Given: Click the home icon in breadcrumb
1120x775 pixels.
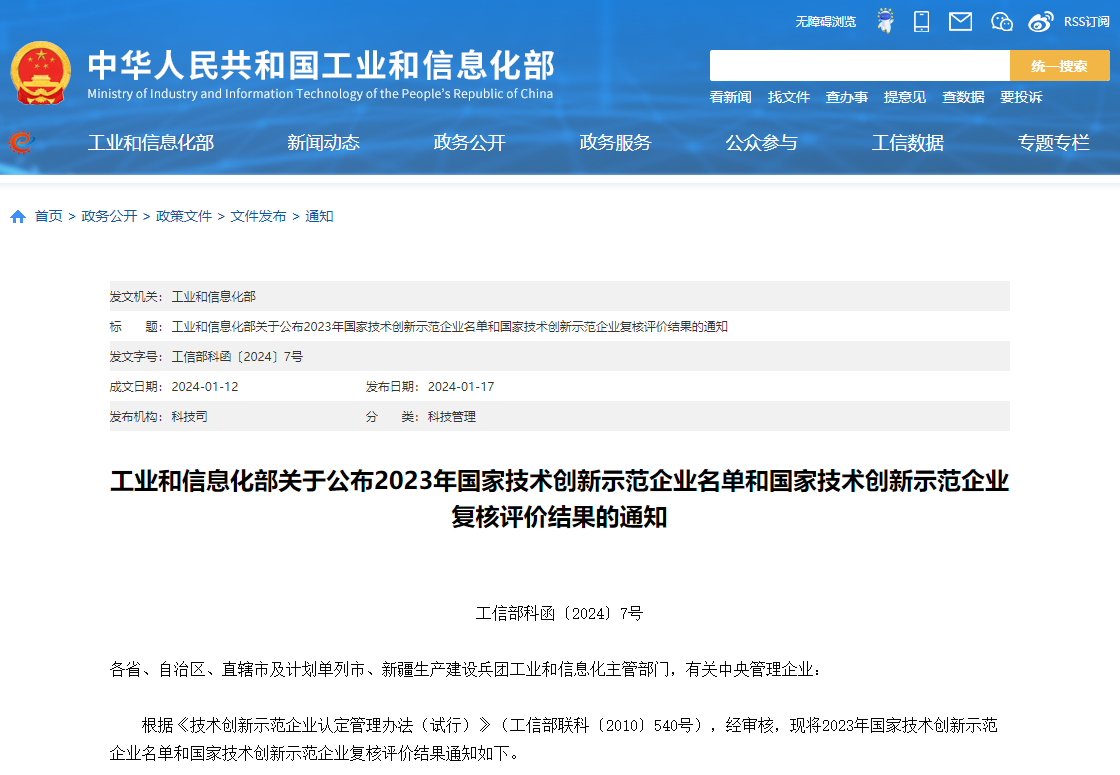Looking at the screenshot, I should [x=18, y=216].
